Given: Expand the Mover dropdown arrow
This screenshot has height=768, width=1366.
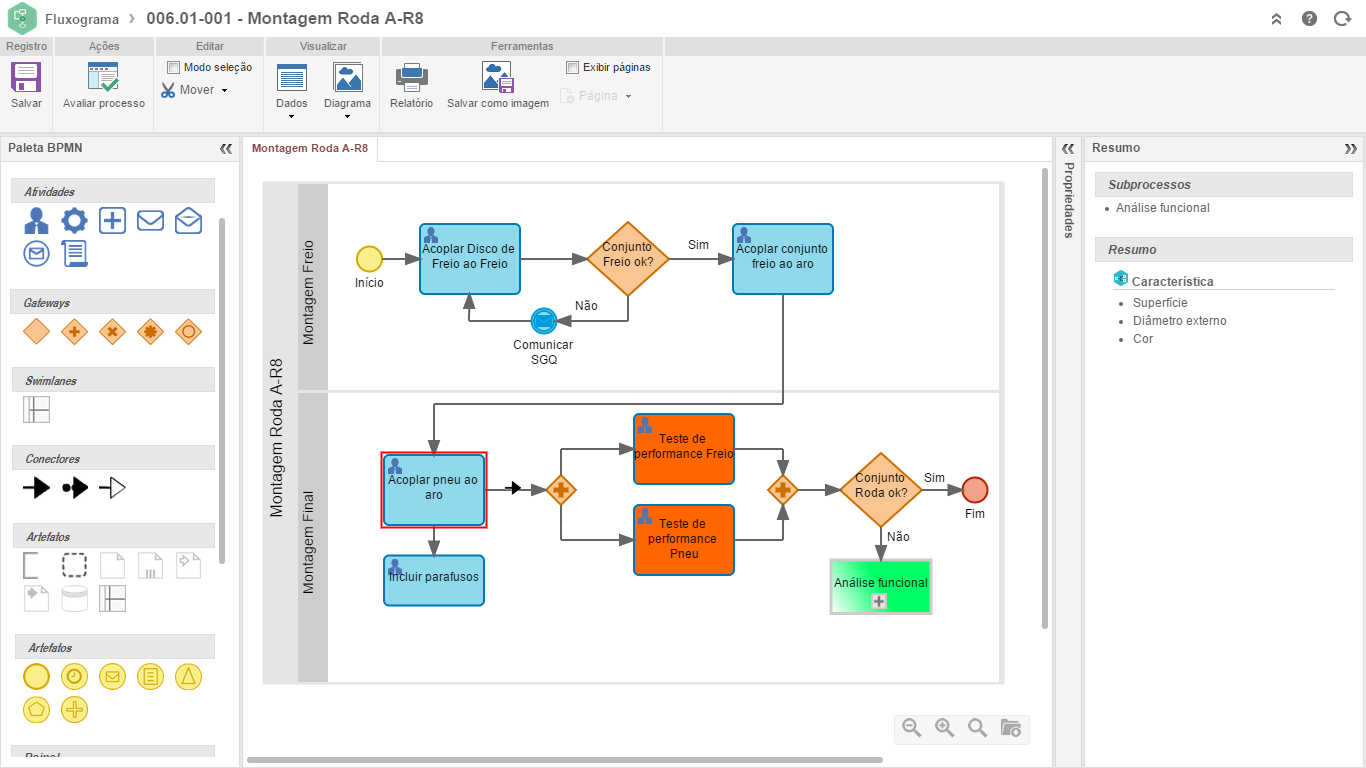Looking at the screenshot, I should coord(224,90).
